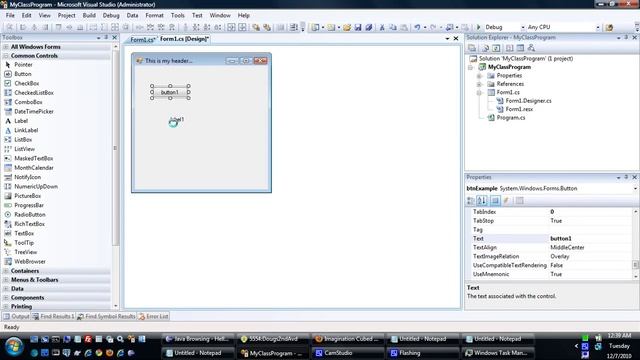Select the Label control in Toolbox
This screenshot has height=360, width=640.
tap(21, 121)
